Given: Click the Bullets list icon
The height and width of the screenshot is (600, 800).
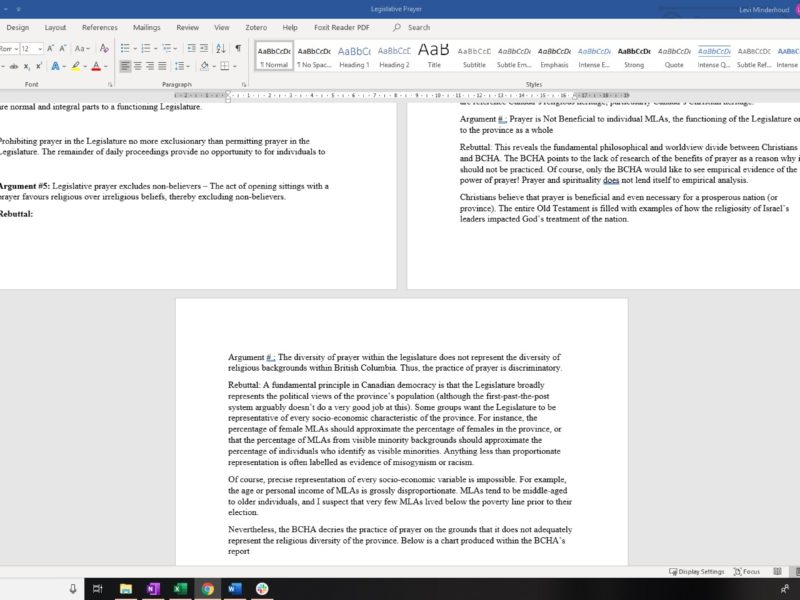Looking at the screenshot, I should [x=125, y=48].
